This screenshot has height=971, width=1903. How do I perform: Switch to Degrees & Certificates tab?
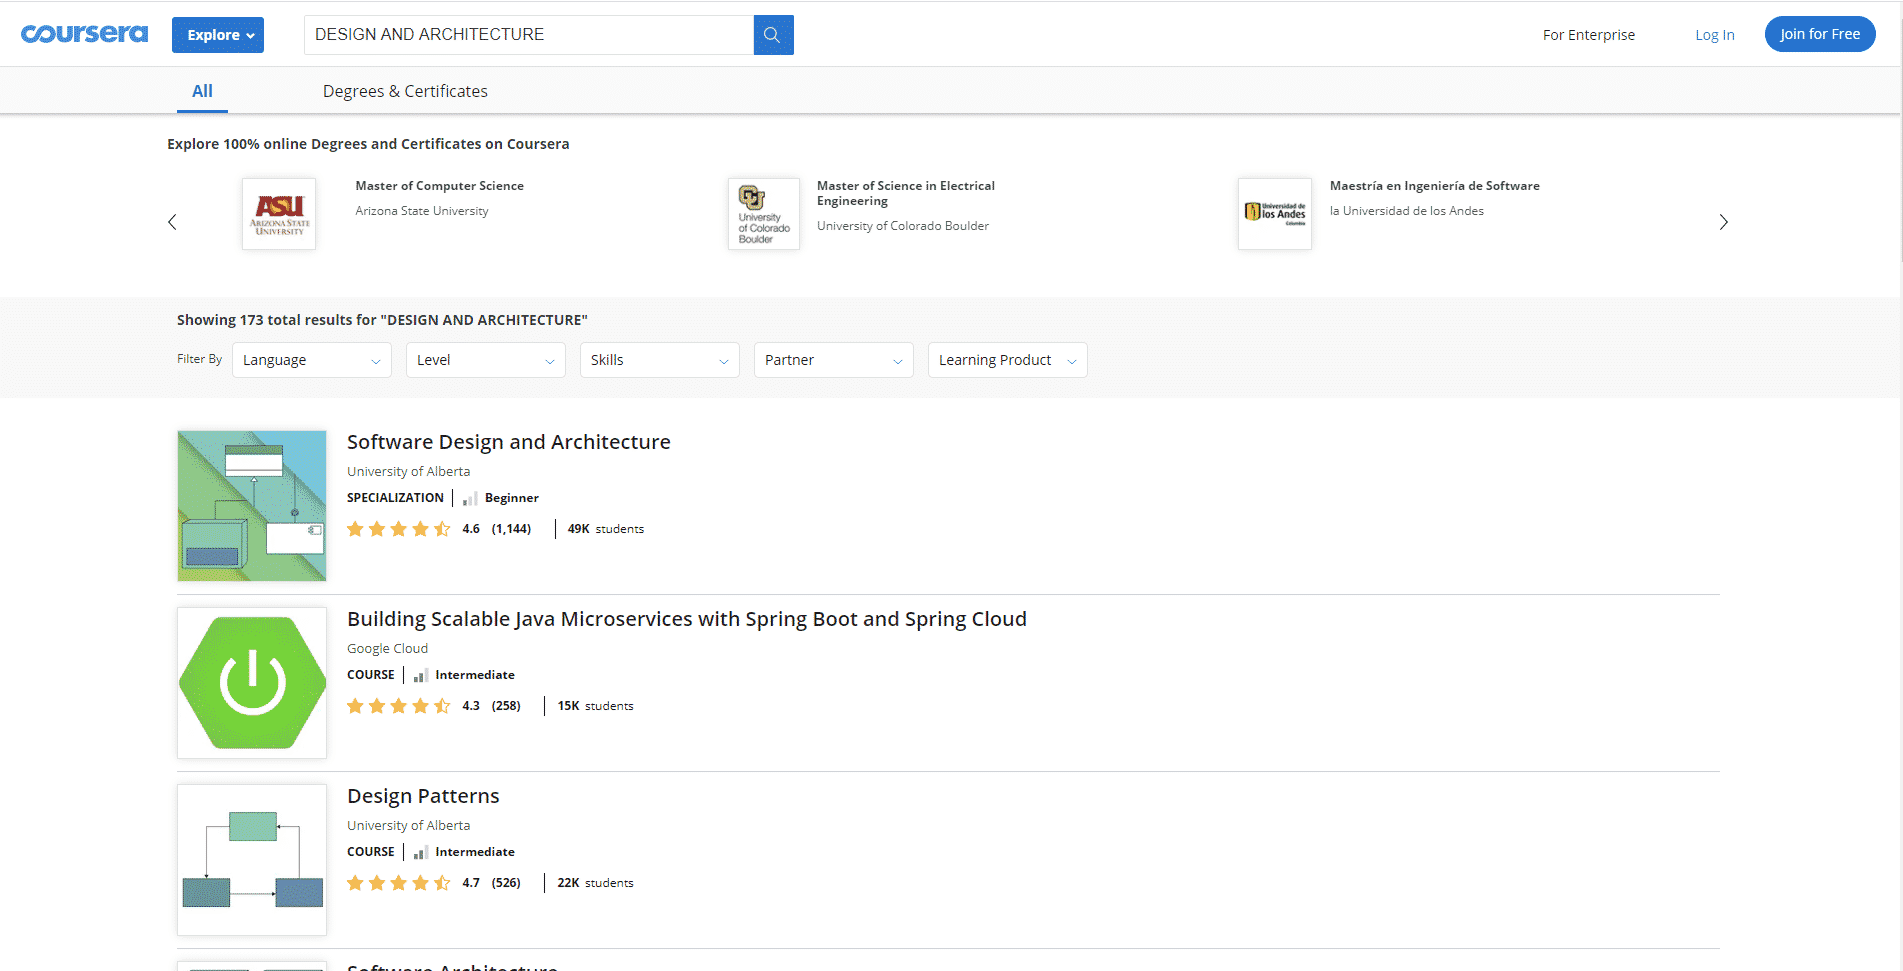coord(405,91)
